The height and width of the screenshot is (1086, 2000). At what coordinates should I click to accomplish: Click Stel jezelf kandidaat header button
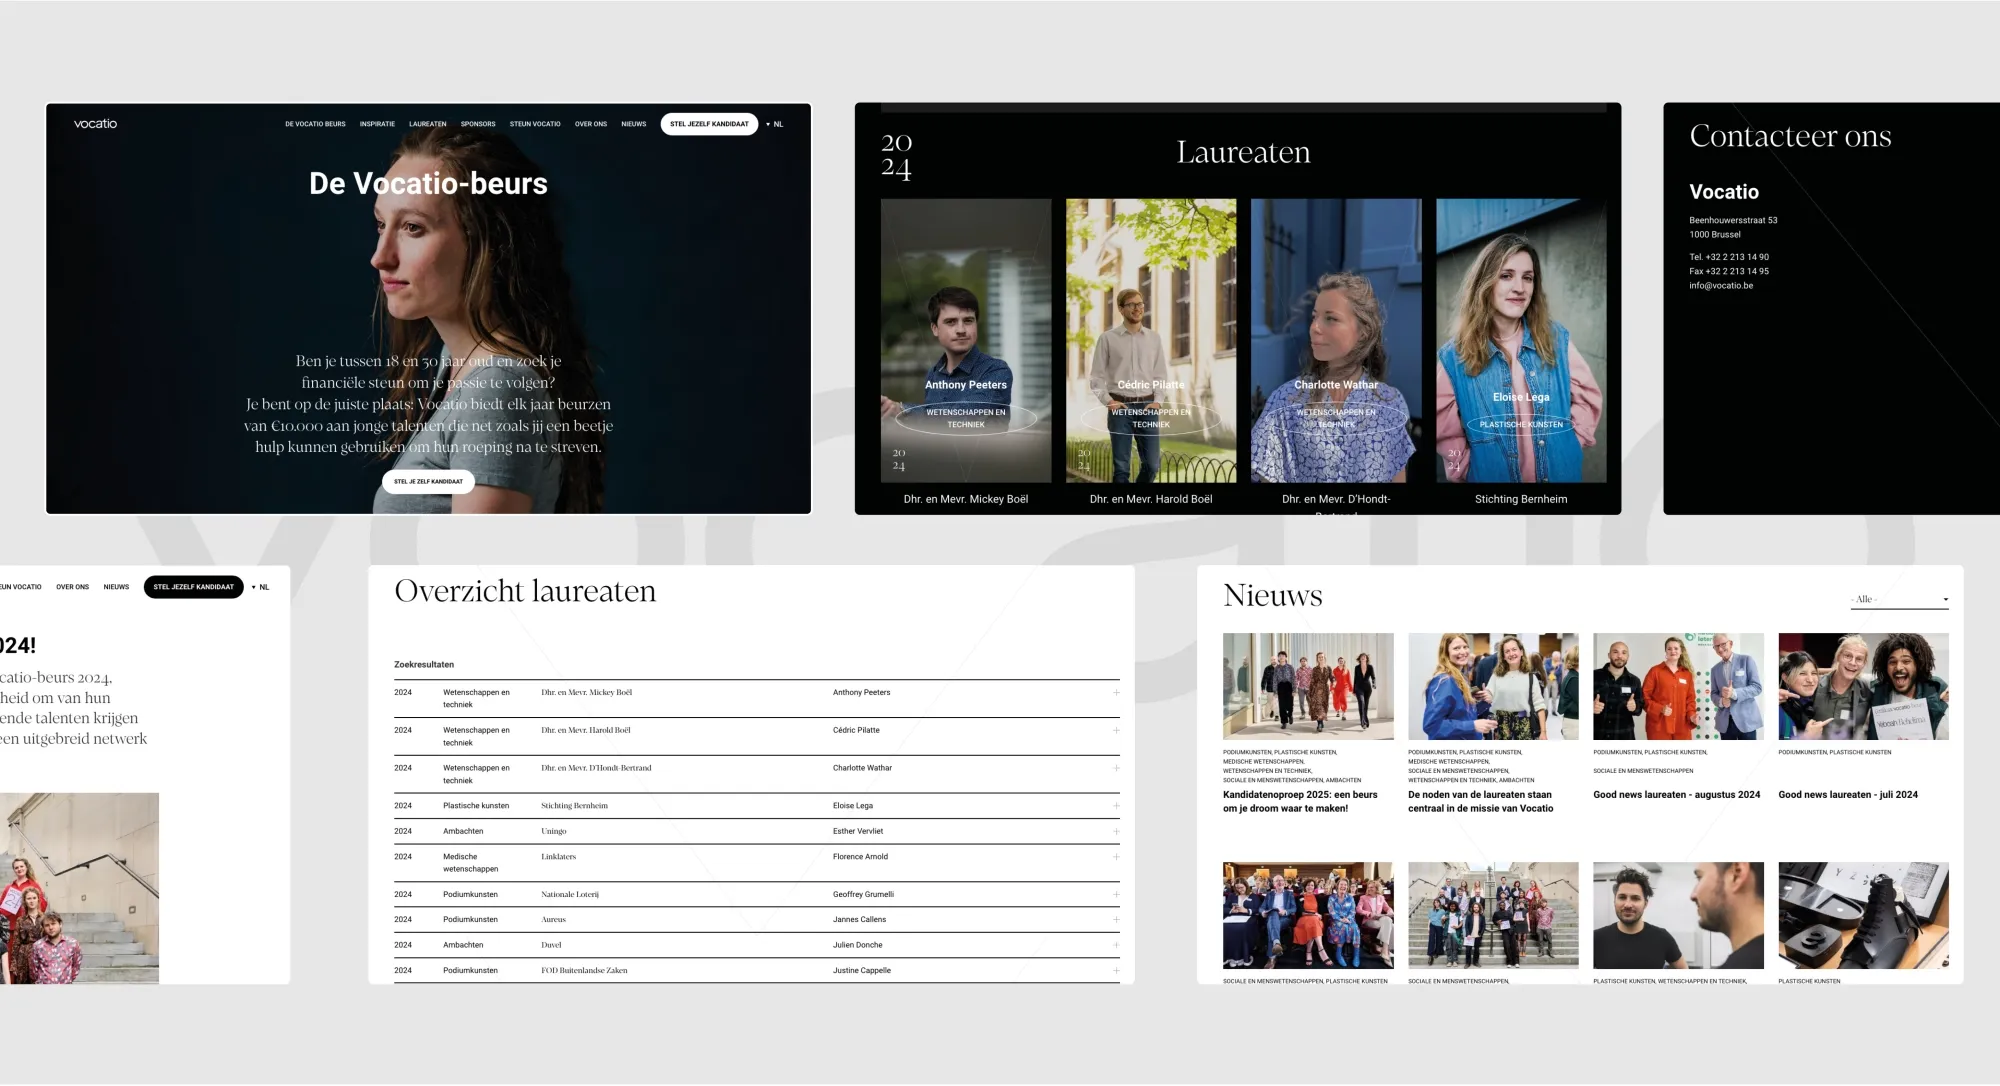click(x=709, y=125)
